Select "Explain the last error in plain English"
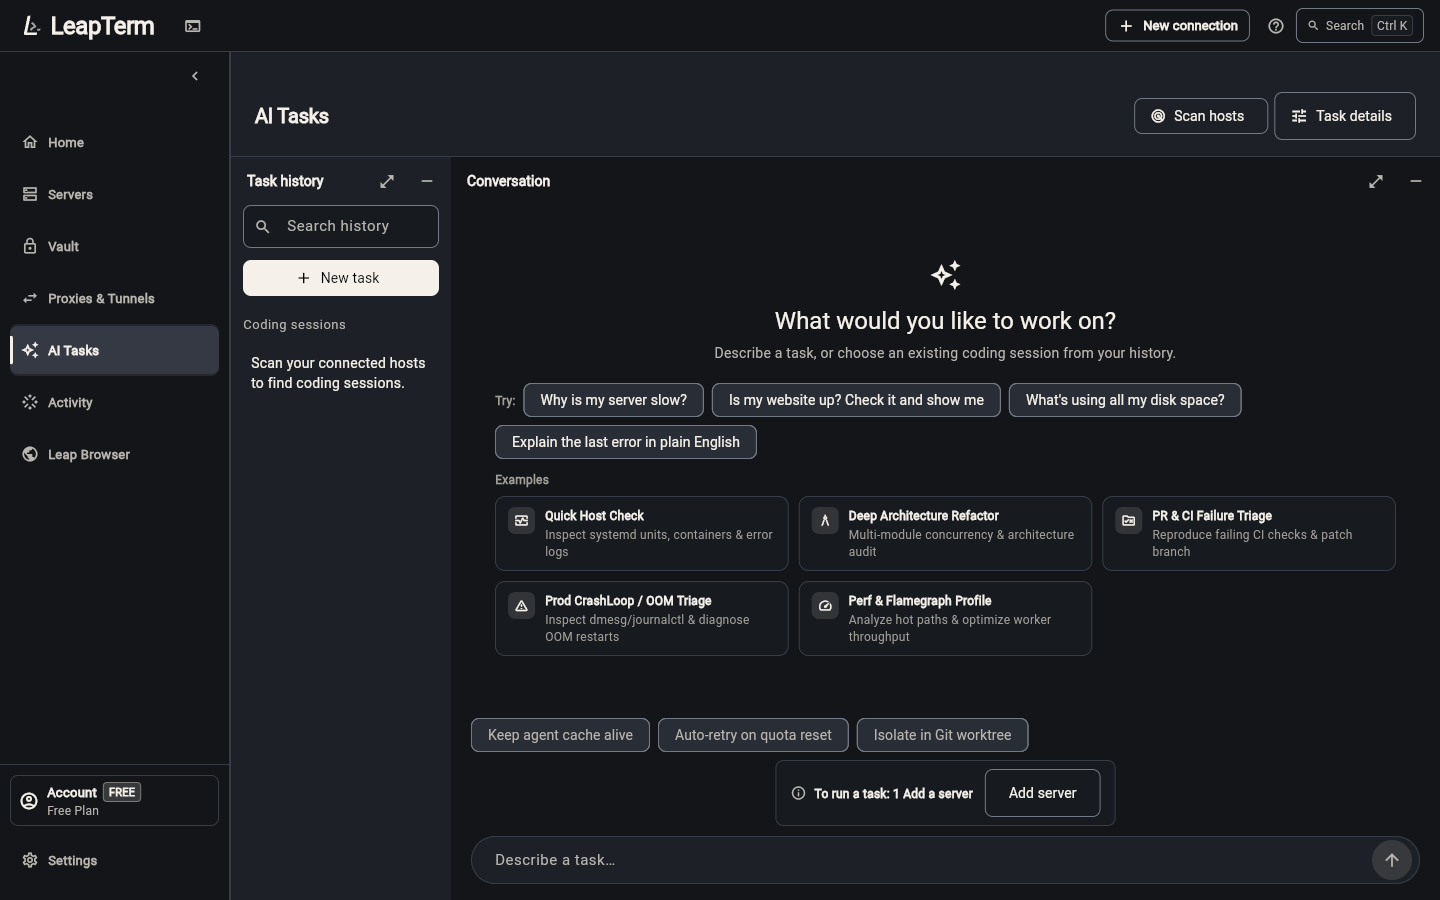This screenshot has height=900, width=1440. tap(626, 442)
